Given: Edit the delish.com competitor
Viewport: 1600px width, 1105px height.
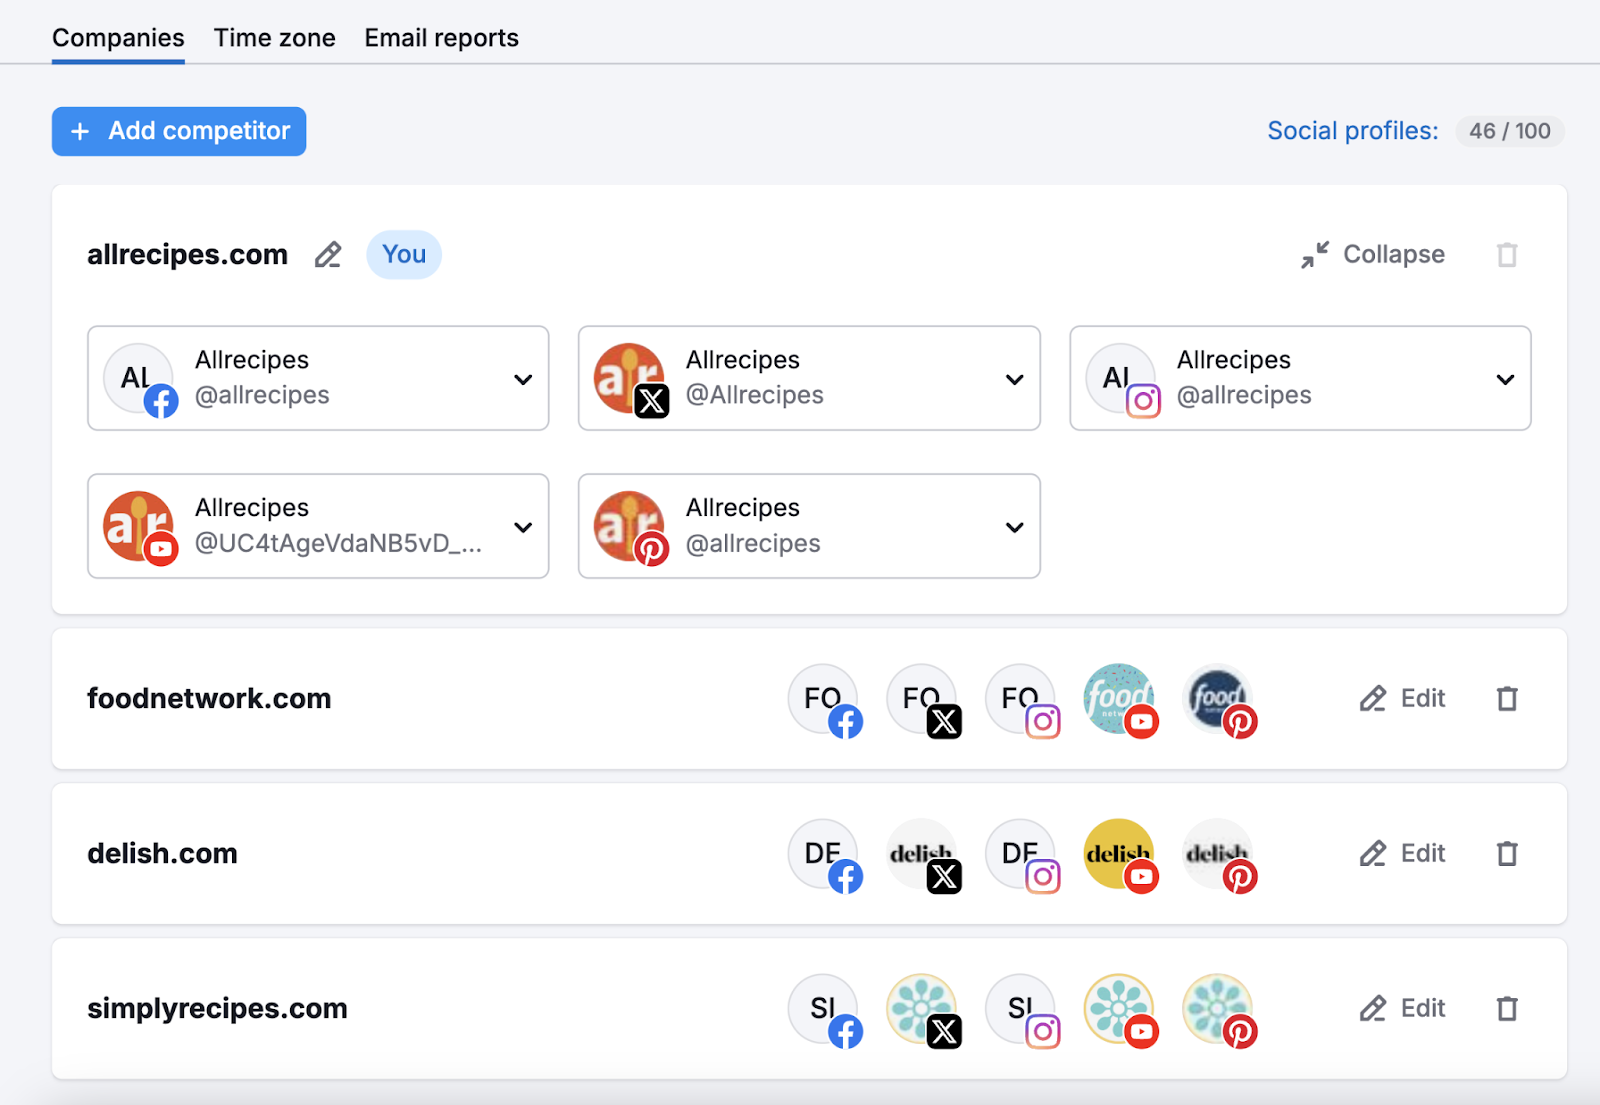Looking at the screenshot, I should point(1403,854).
